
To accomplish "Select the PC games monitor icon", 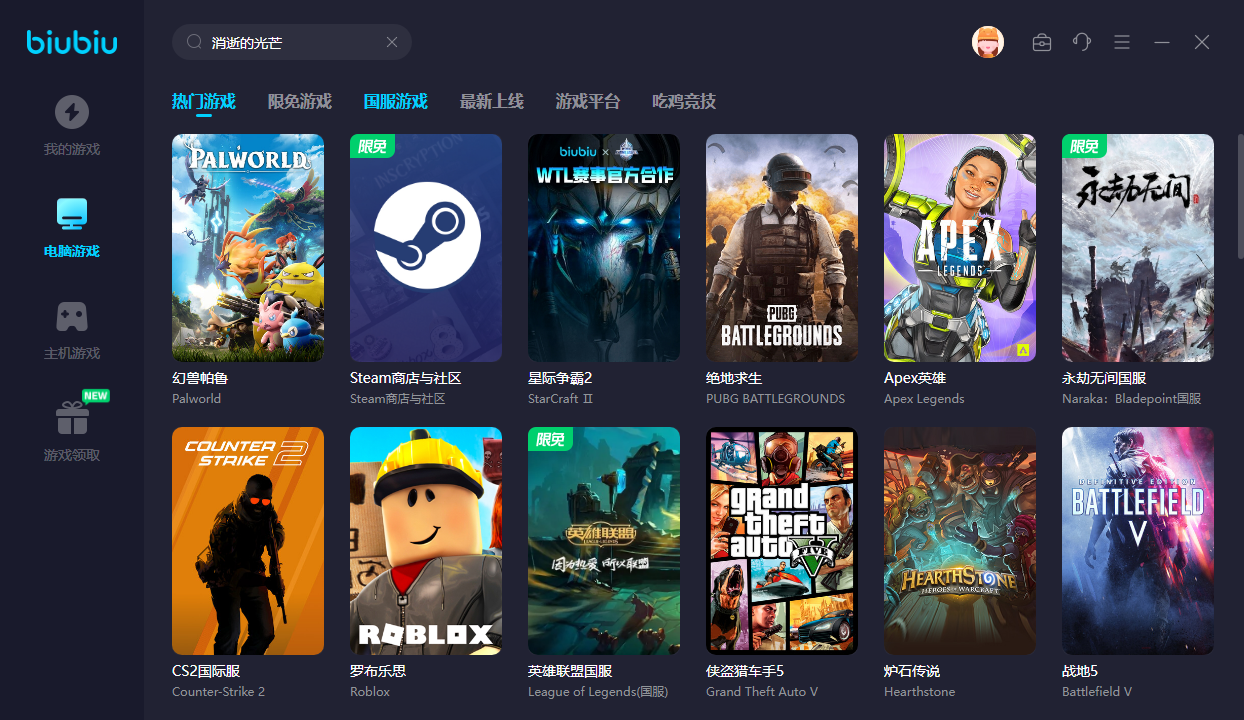I will point(72,214).
